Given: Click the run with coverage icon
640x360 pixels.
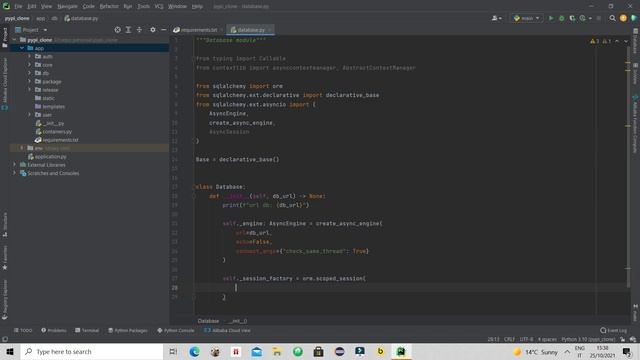Looking at the screenshot, I should coord(572,18).
